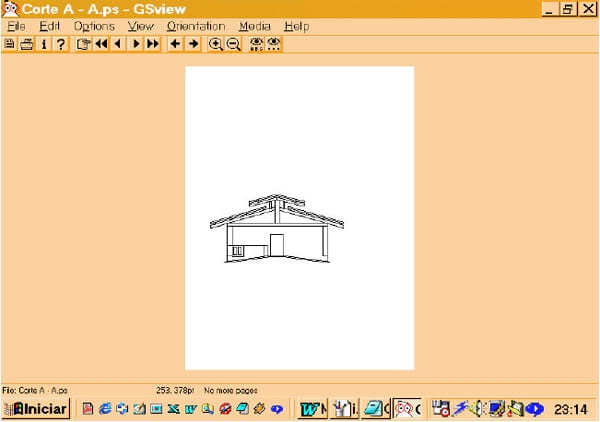
Task: Open the File menu
Action: 16,26
